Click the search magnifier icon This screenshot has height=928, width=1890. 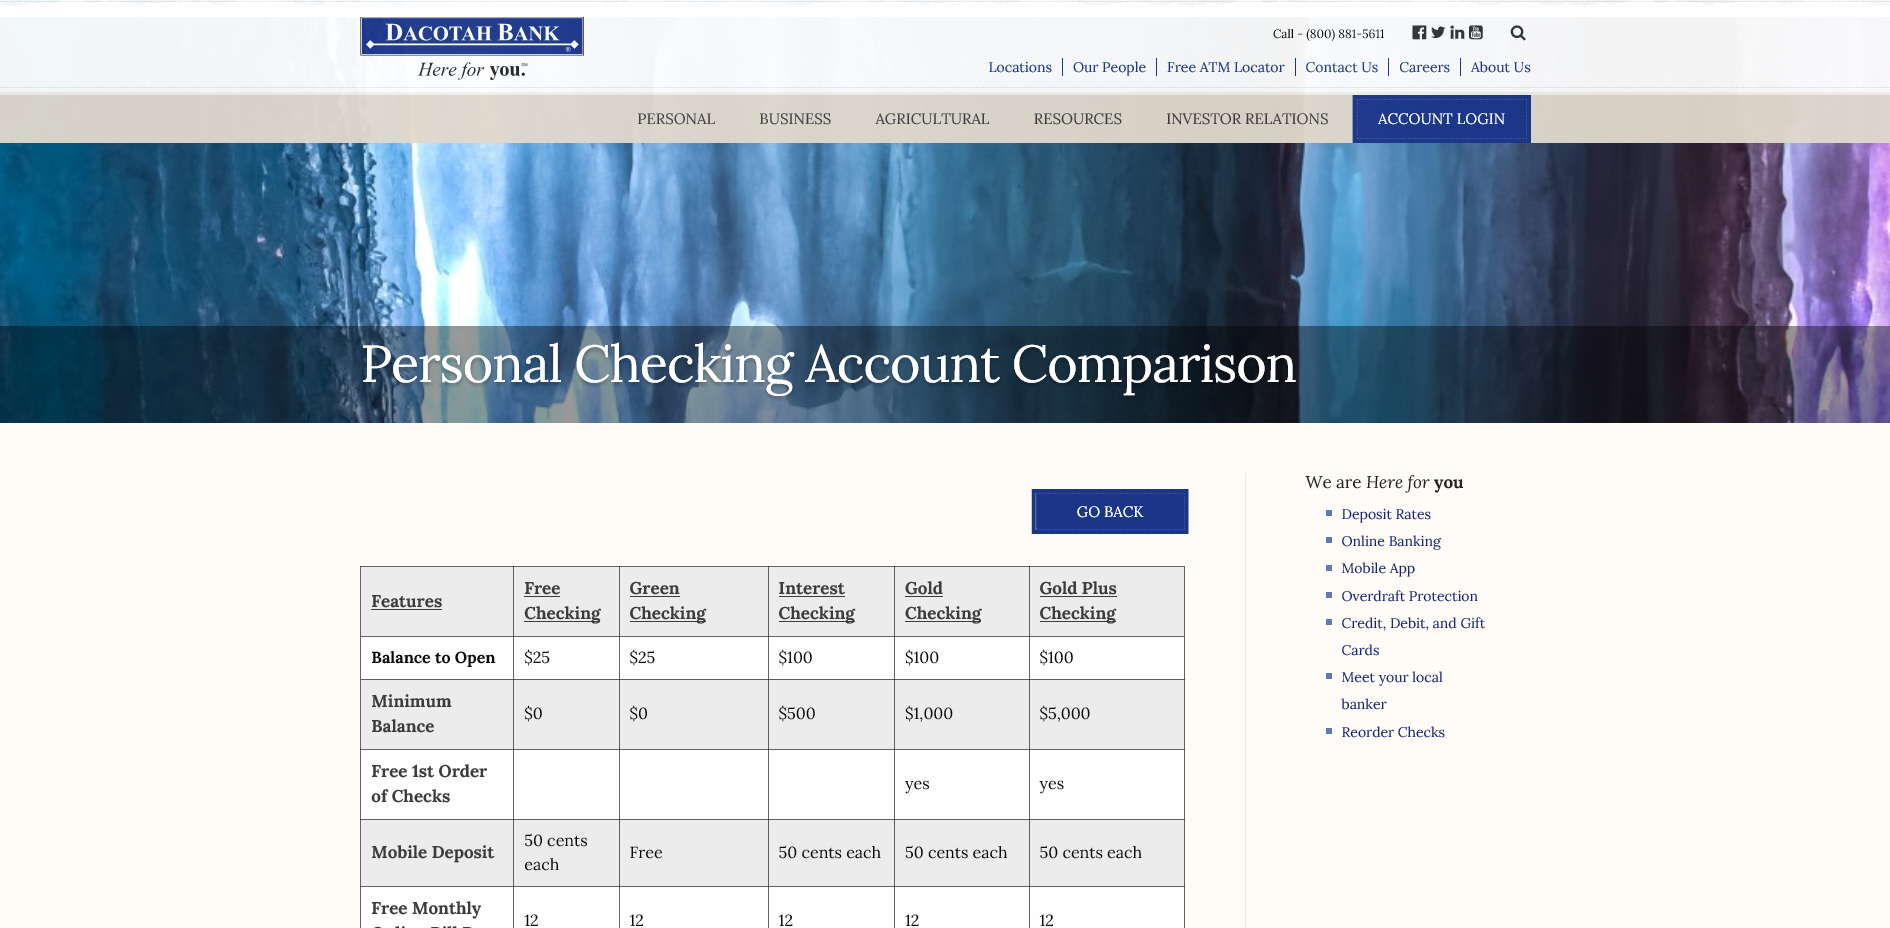[x=1518, y=33]
